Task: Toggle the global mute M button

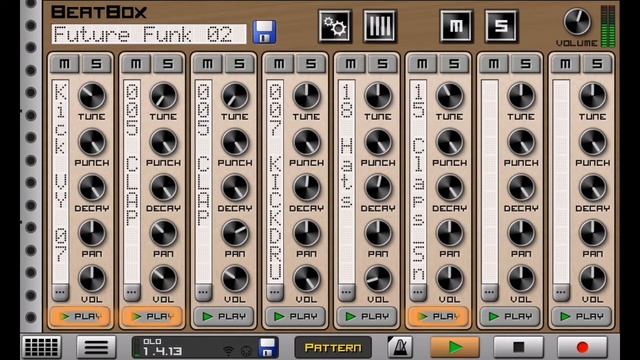Action: pyautogui.click(x=456, y=27)
